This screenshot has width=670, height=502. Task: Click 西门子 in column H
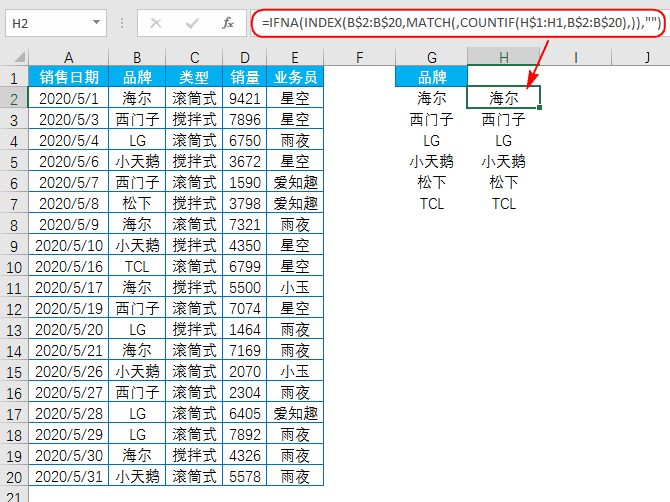coord(504,119)
